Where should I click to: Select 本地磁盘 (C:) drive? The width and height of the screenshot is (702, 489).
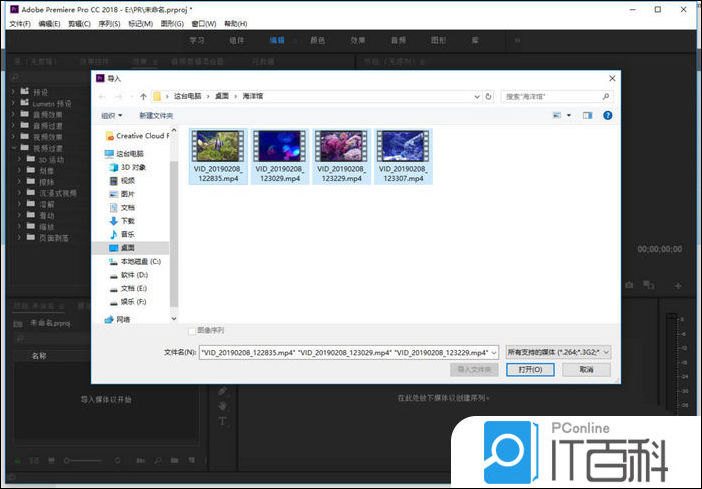[139, 260]
